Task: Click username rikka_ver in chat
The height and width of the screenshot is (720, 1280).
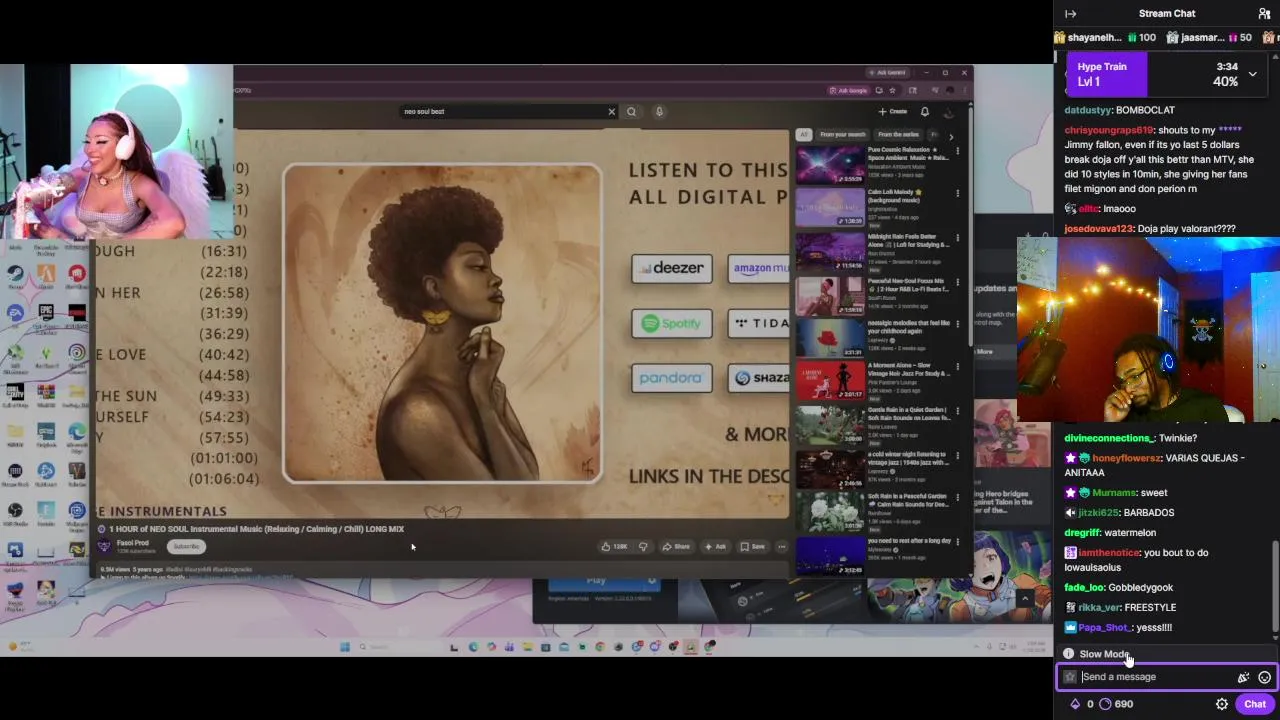Action: point(1098,608)
